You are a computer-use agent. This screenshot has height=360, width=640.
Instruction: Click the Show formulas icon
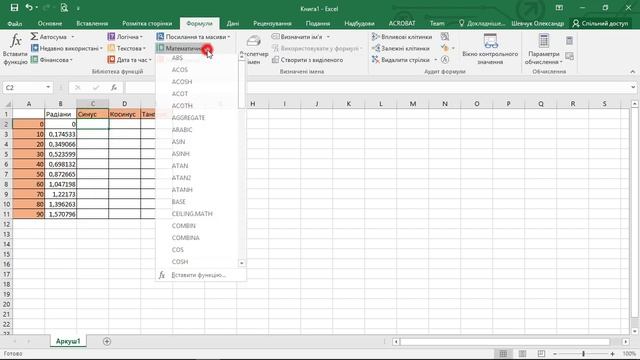point(445,37)
